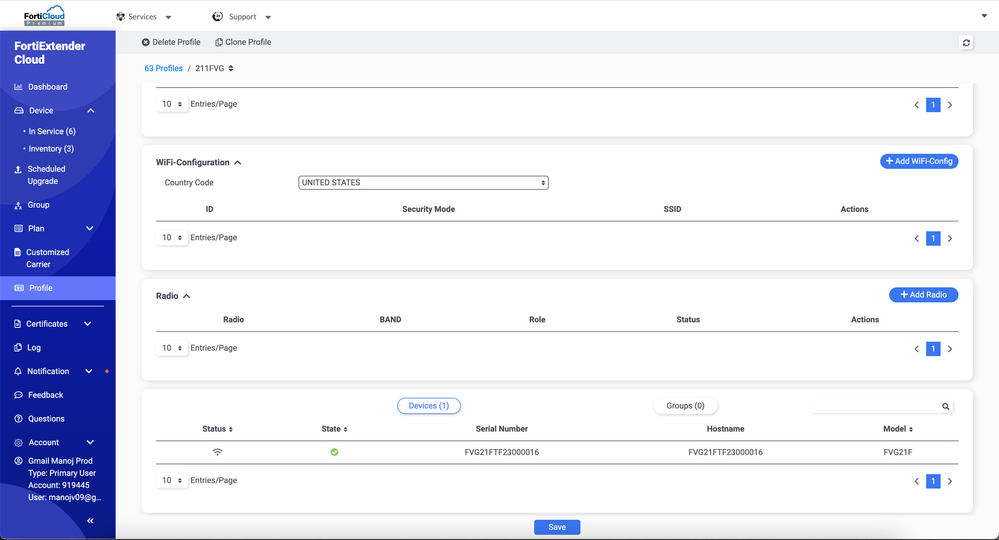Open the Services menu in header
The width and height of the screenshot is (999, 540).
tap(144, 17)
